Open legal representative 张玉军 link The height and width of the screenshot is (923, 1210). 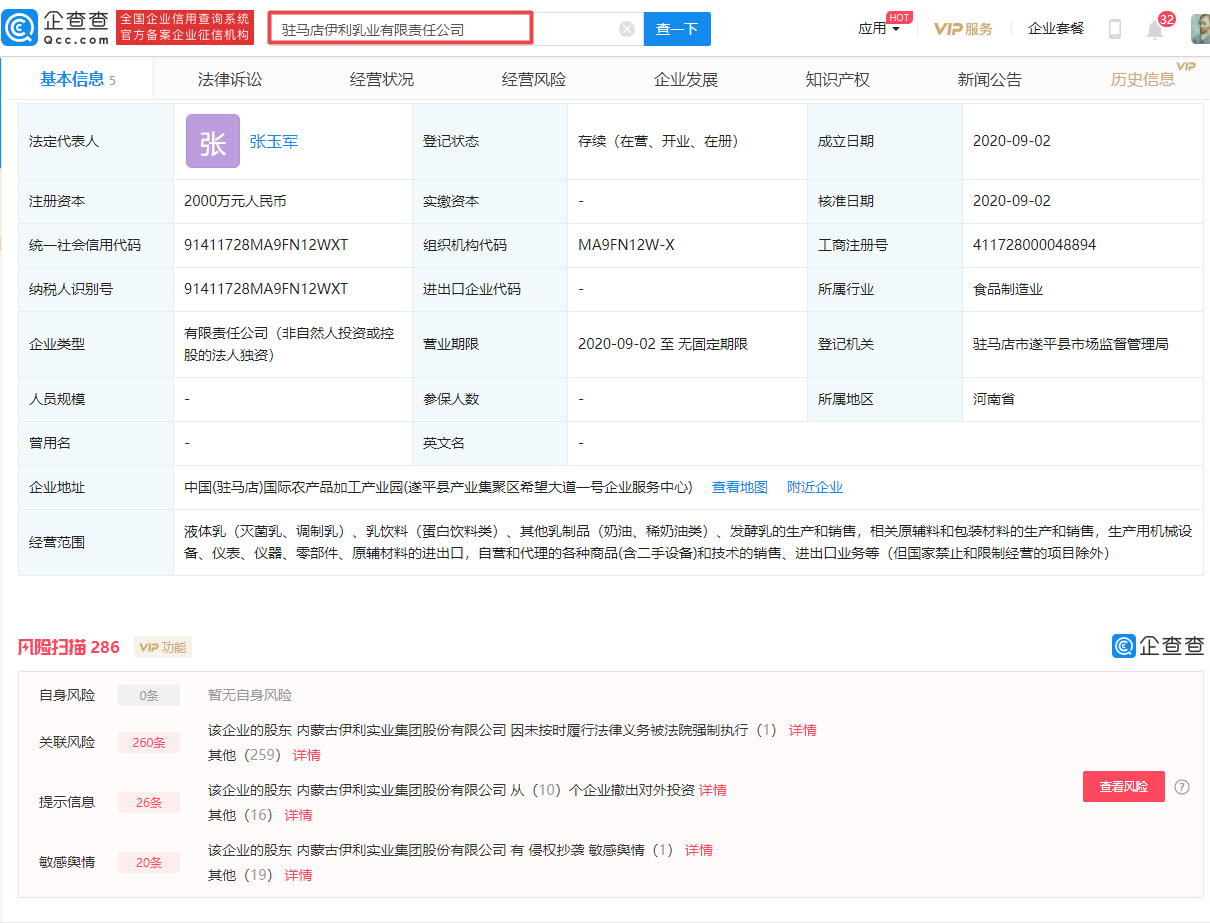274,142
